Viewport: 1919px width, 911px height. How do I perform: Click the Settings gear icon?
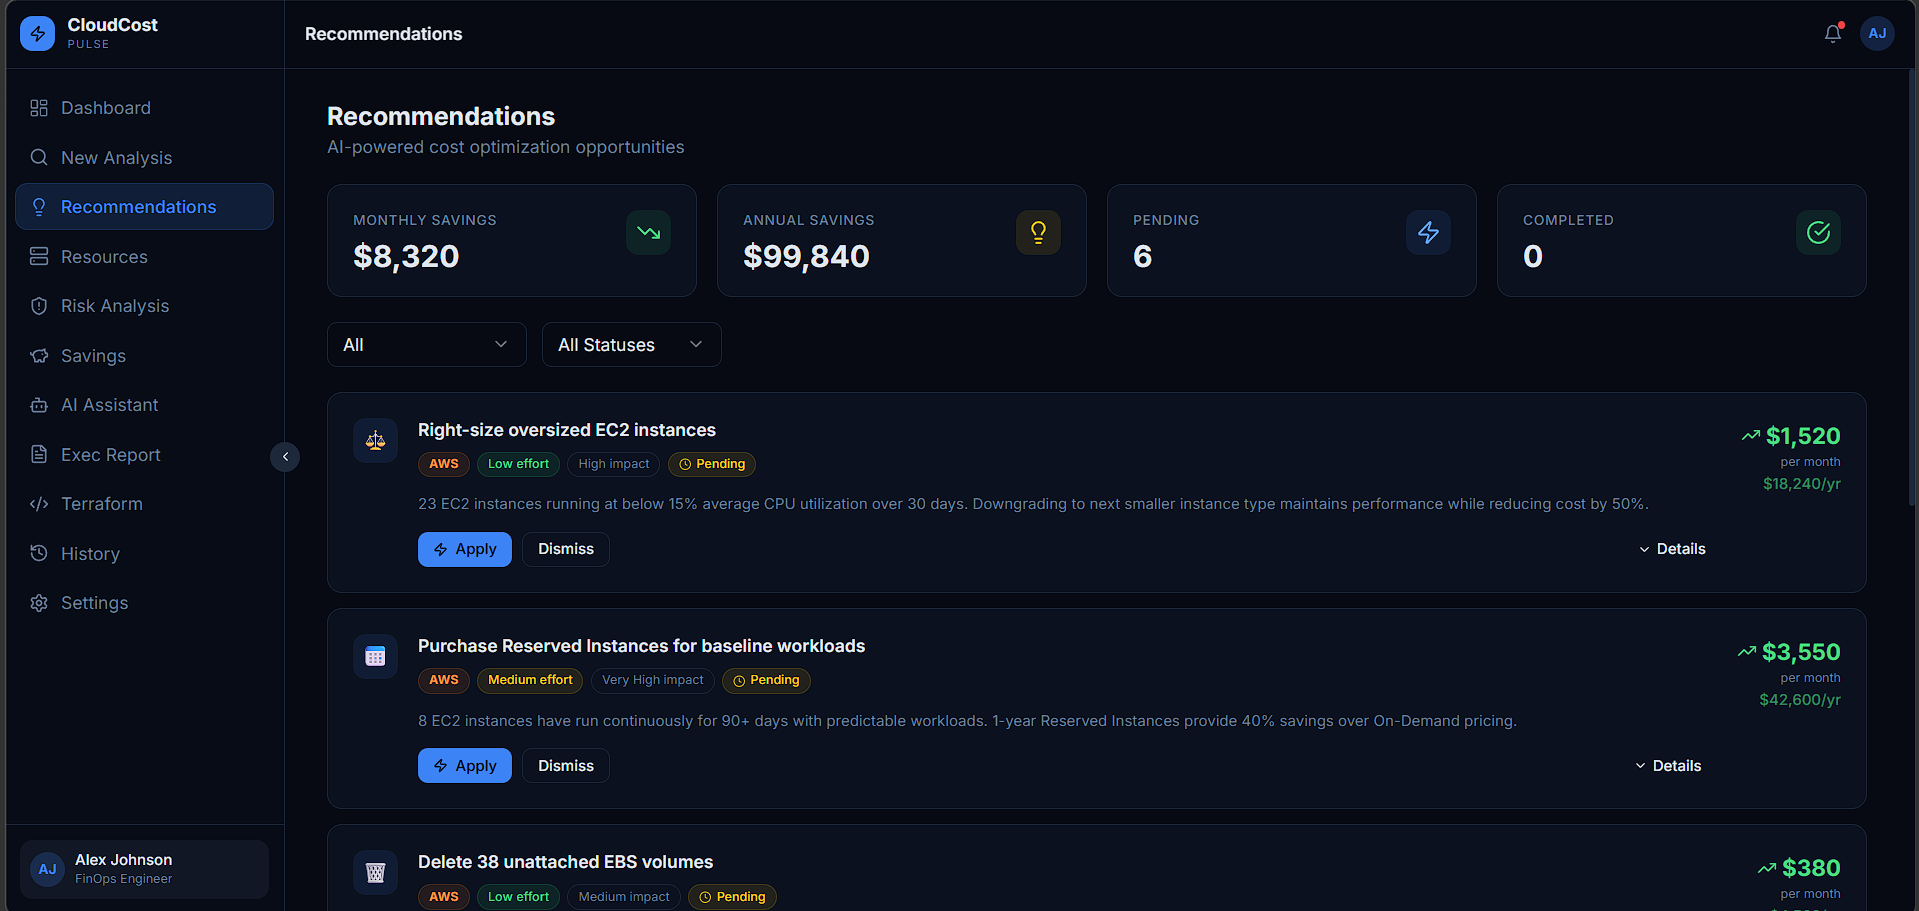[39, 603]
